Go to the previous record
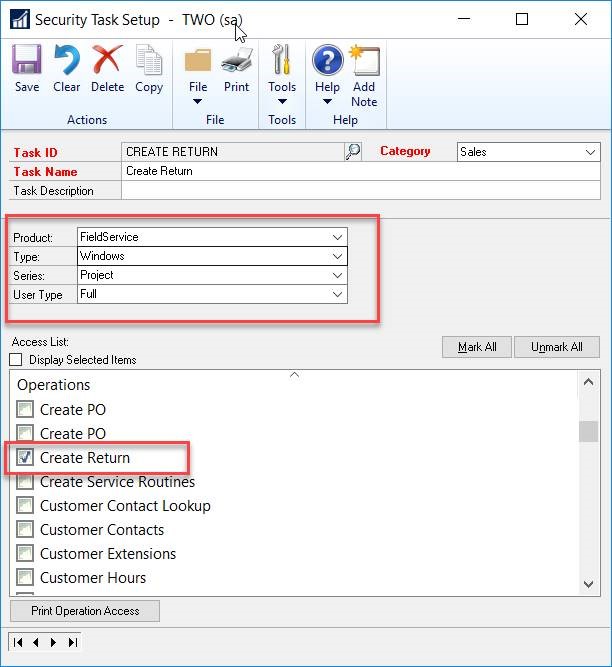 coord(36,642)
